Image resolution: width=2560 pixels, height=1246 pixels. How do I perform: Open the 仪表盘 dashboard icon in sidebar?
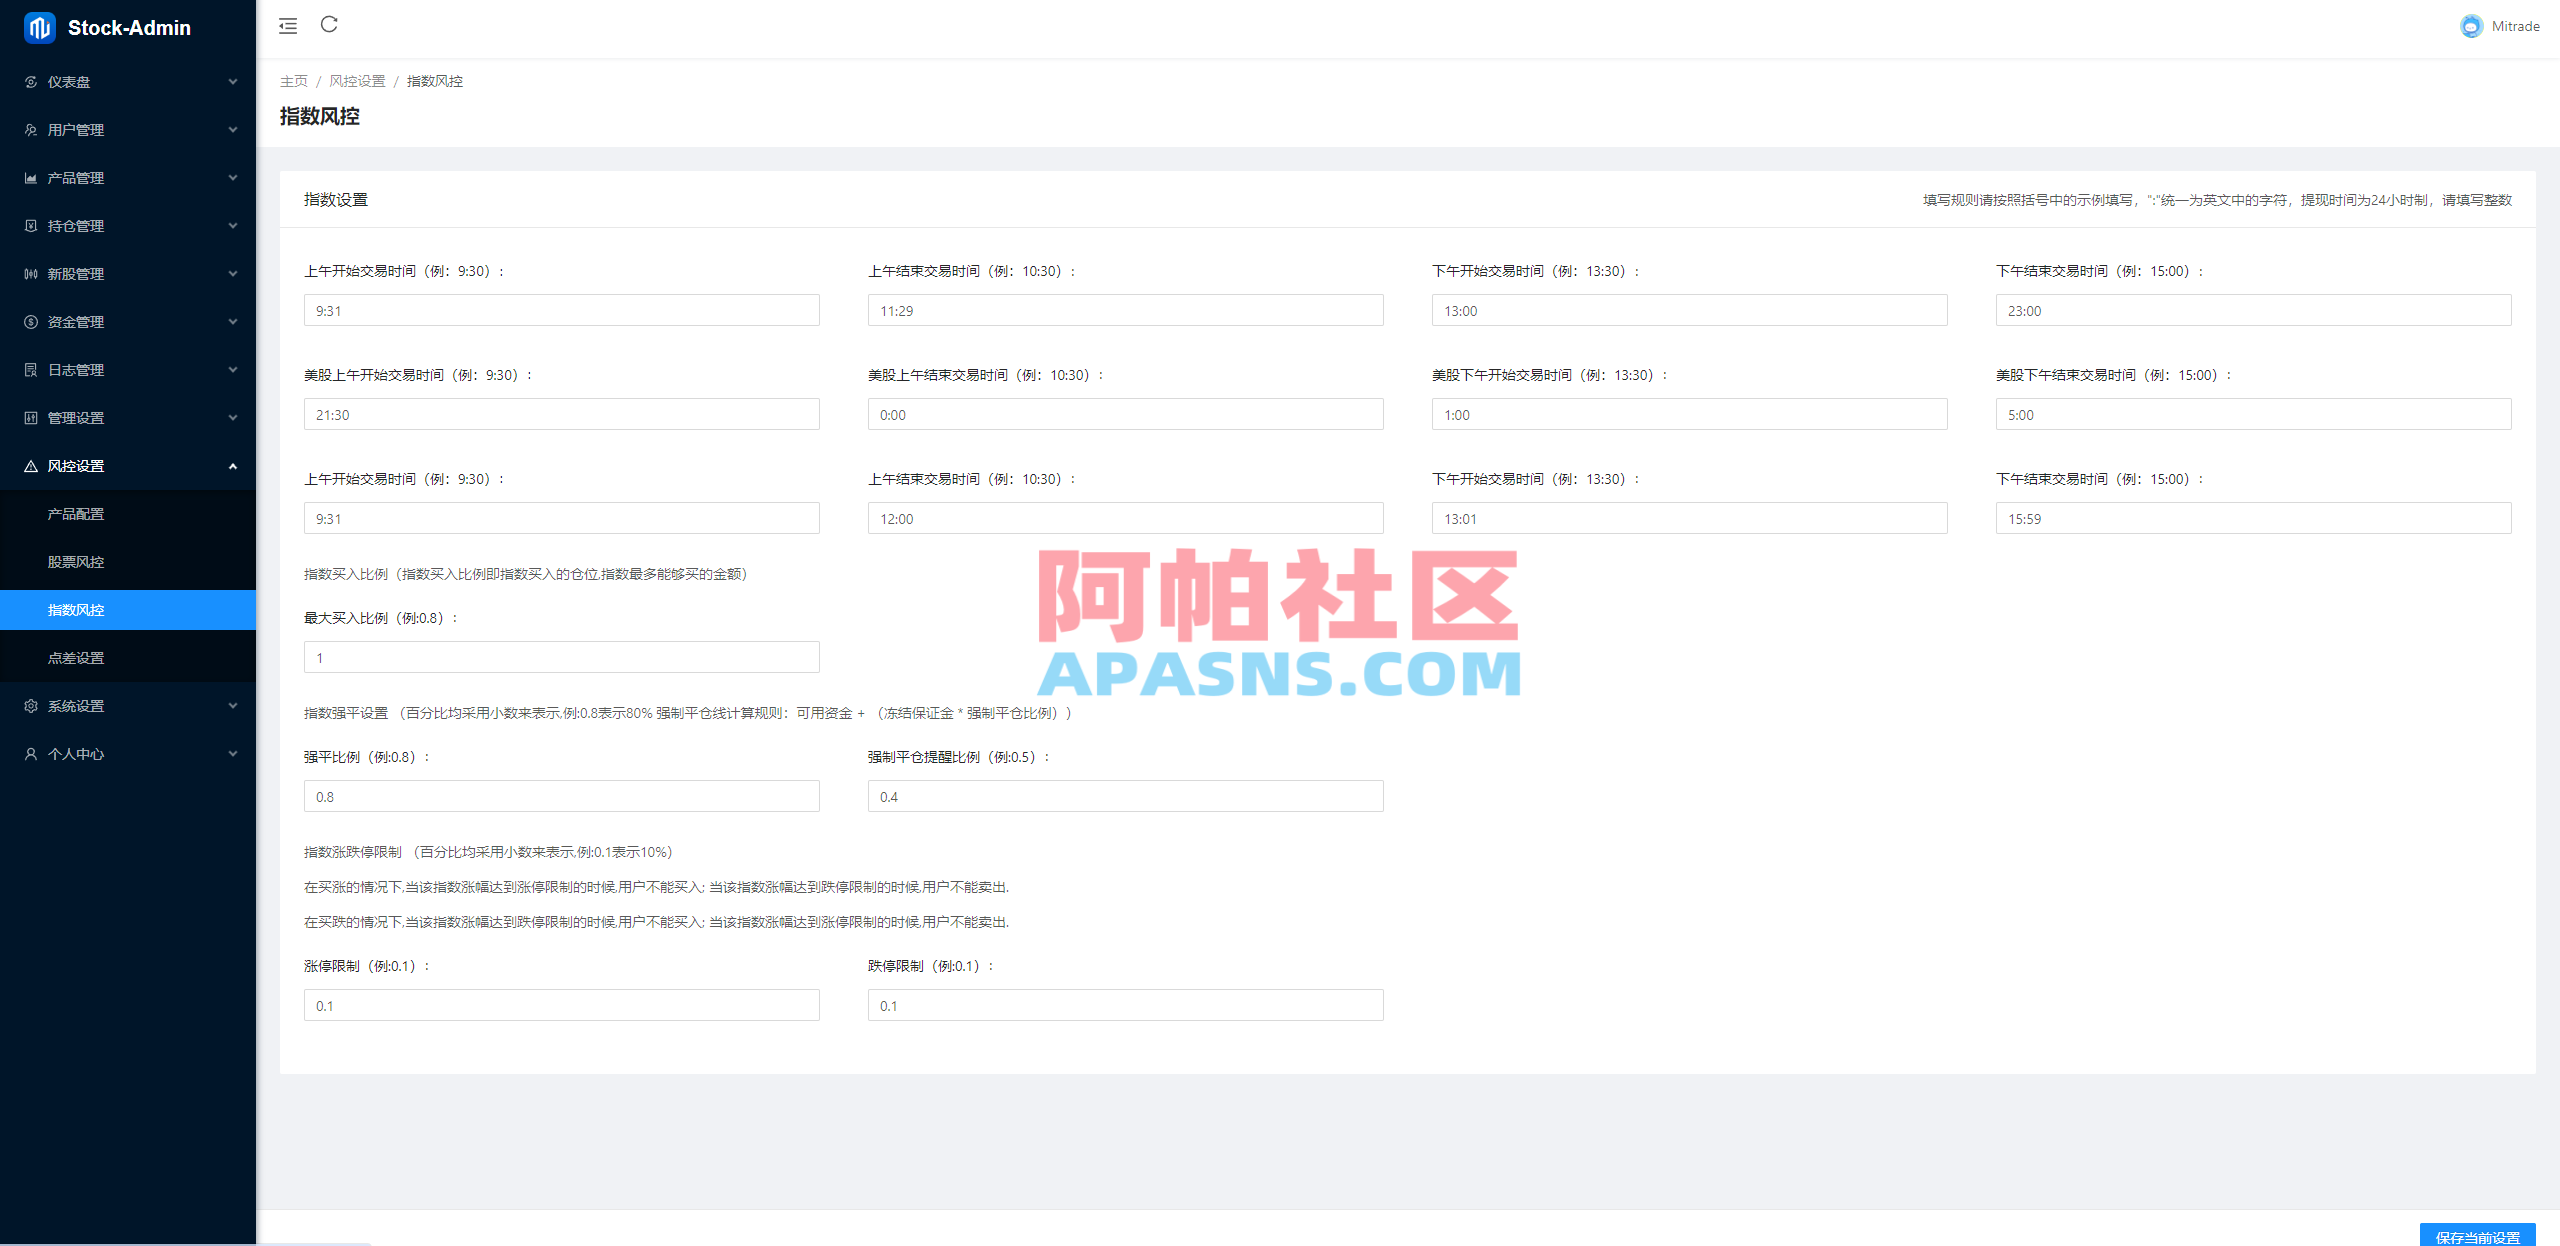pos(30,82)
